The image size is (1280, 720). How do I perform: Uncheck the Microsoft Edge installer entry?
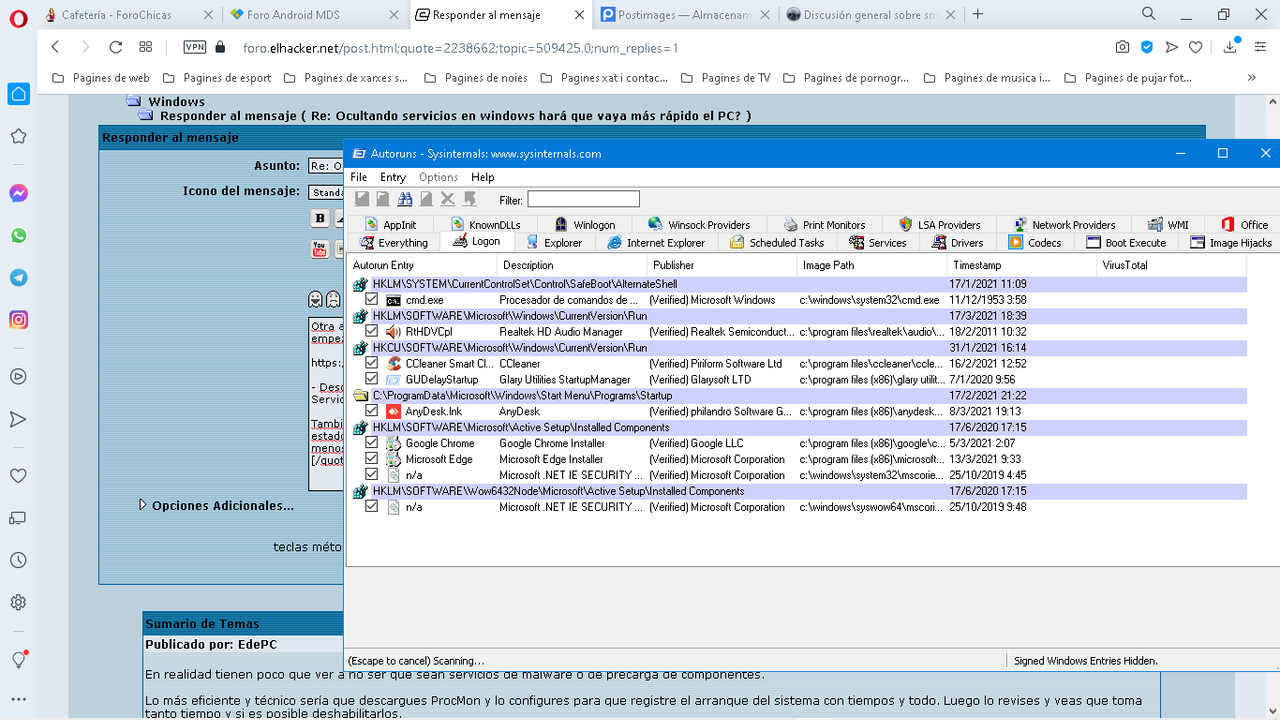(x=371, y=459)
